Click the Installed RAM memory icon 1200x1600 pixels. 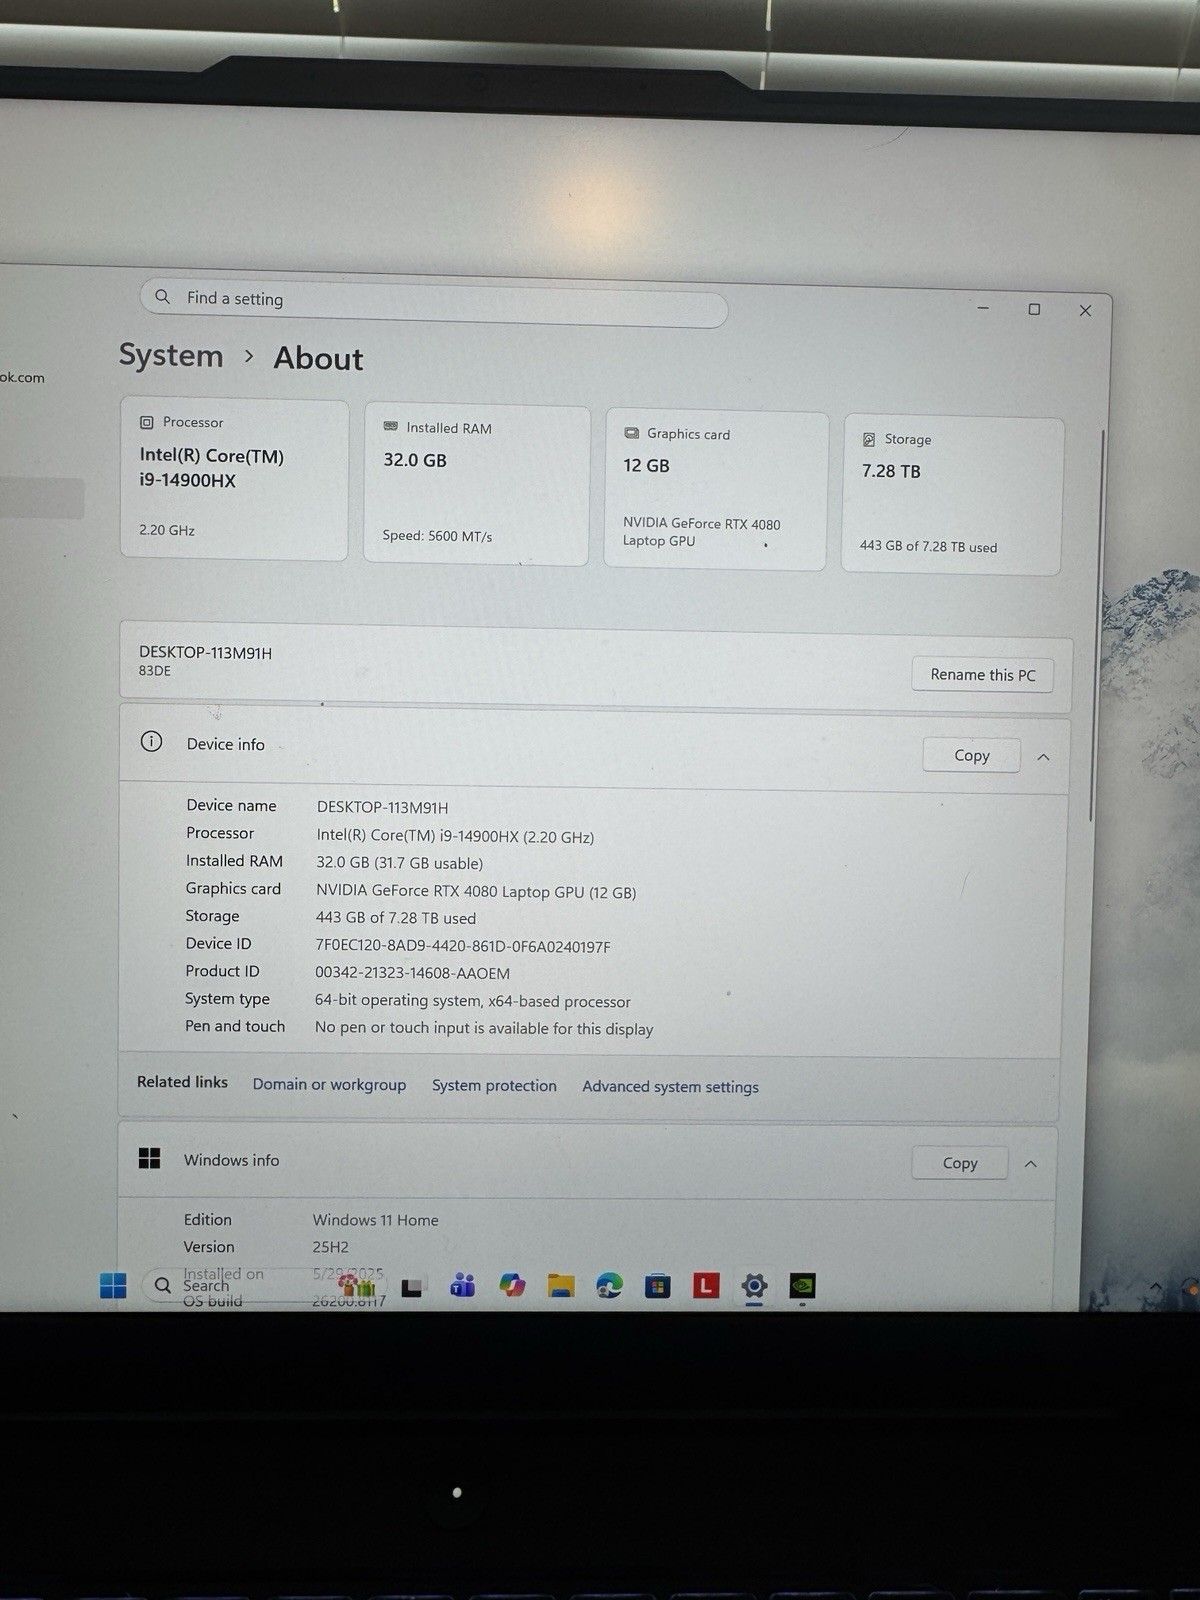coord(391,426)
